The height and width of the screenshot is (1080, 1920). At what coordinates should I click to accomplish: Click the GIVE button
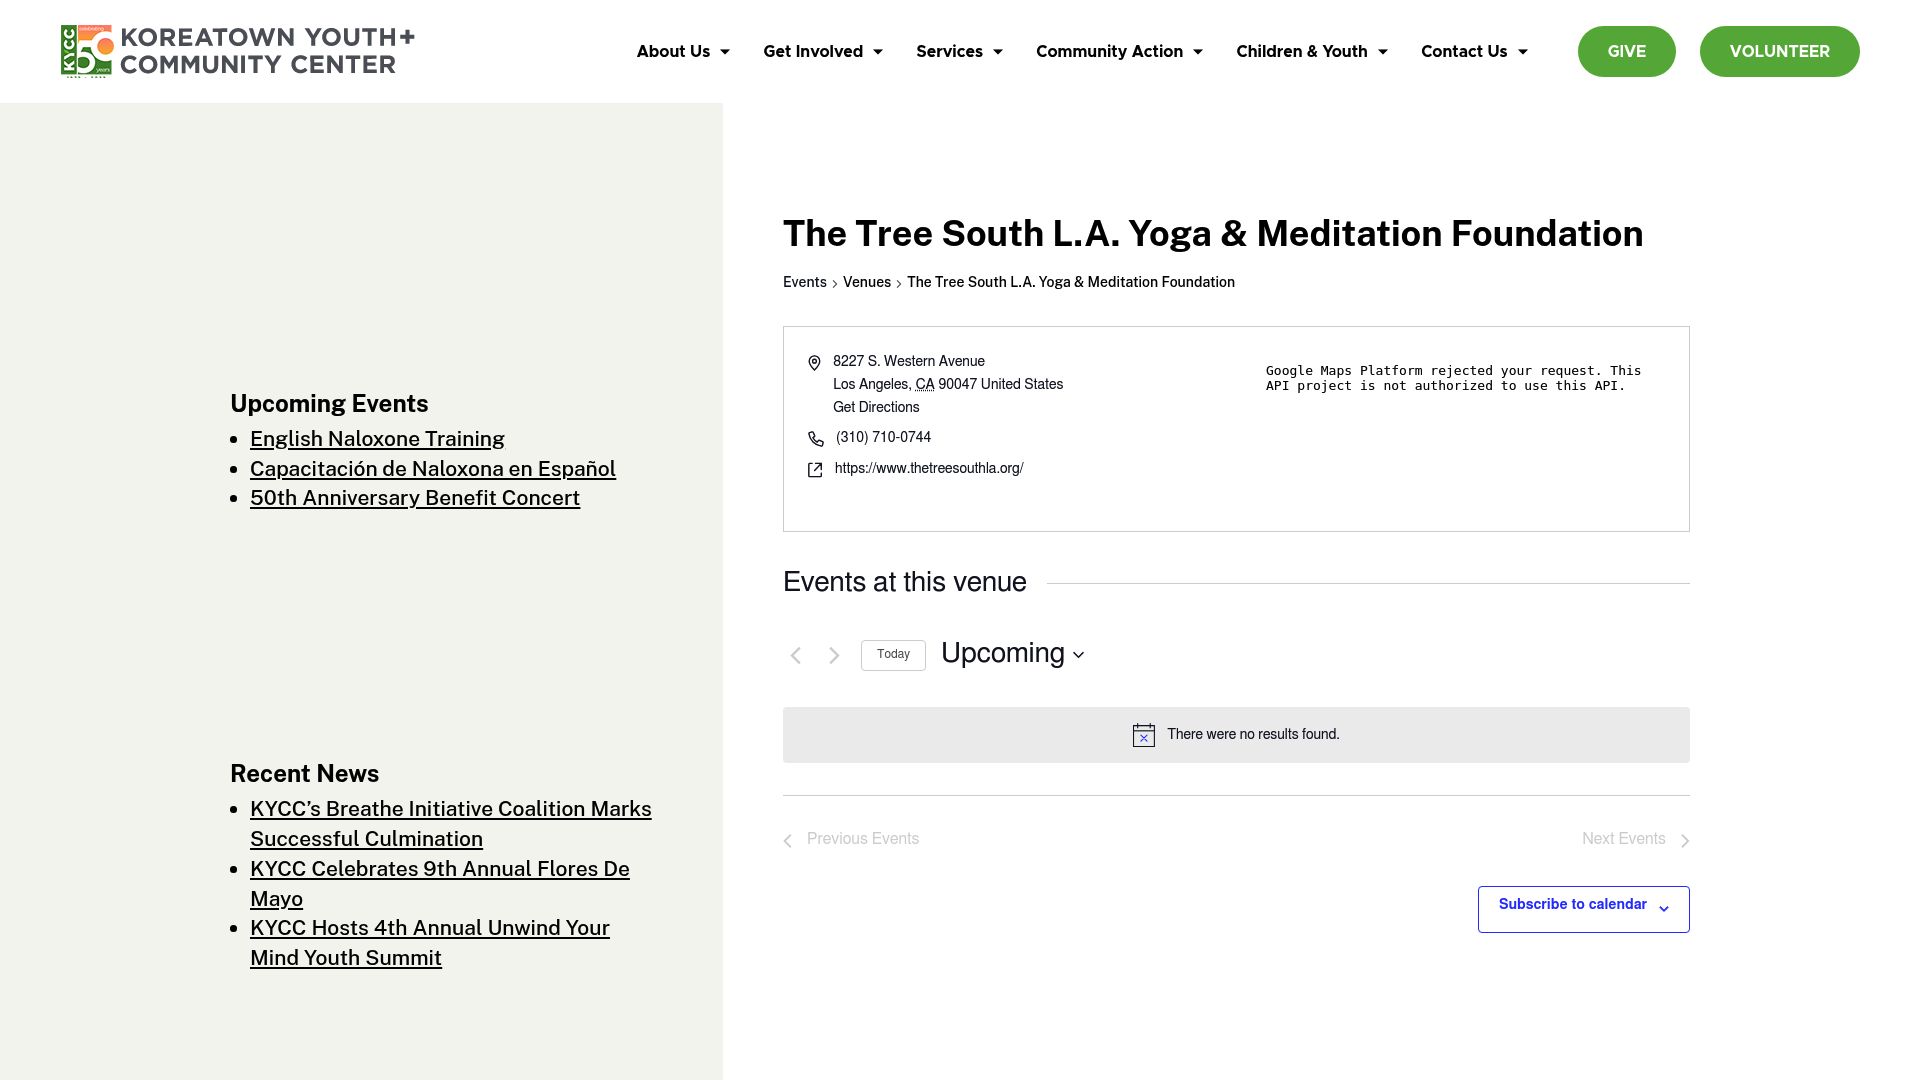[1626, 51]
